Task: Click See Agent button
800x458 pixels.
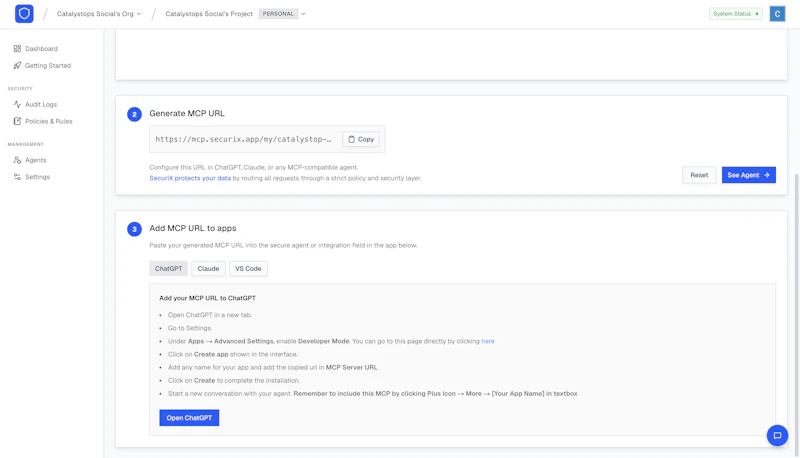Action: pyautogui.click(x=748, y=175)
